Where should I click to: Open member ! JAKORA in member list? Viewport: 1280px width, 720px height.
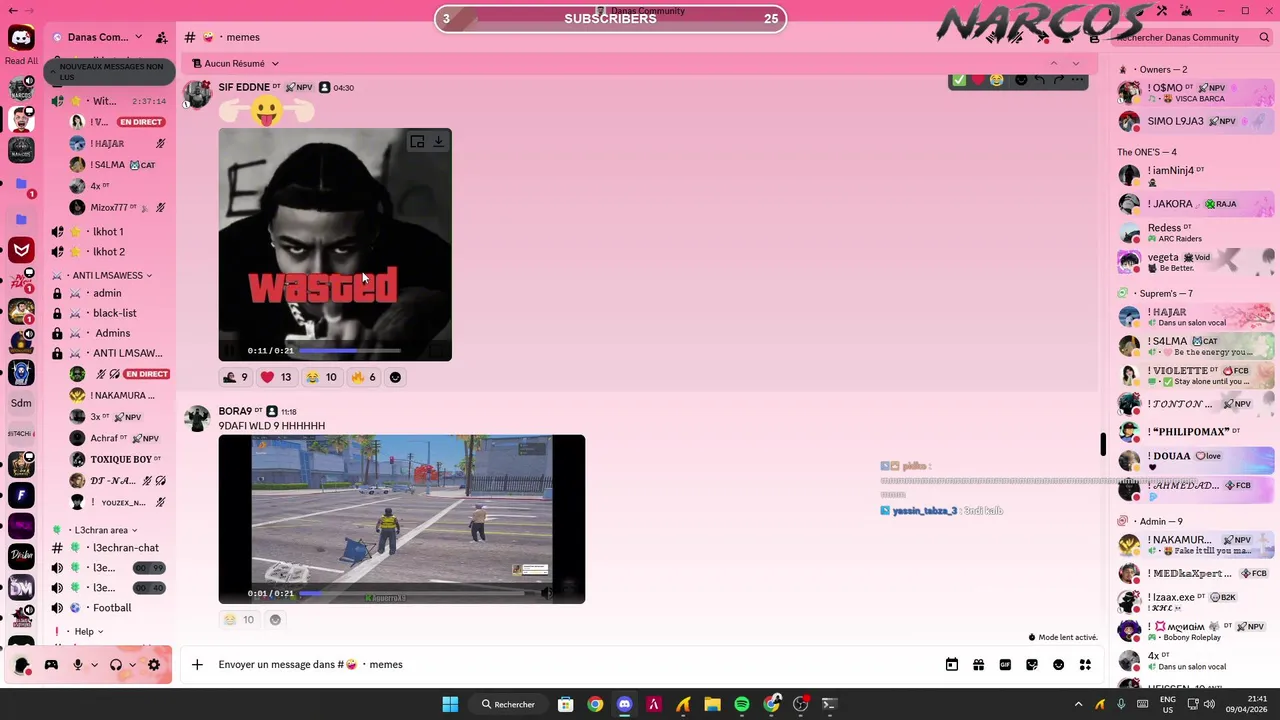point(1195,204)
